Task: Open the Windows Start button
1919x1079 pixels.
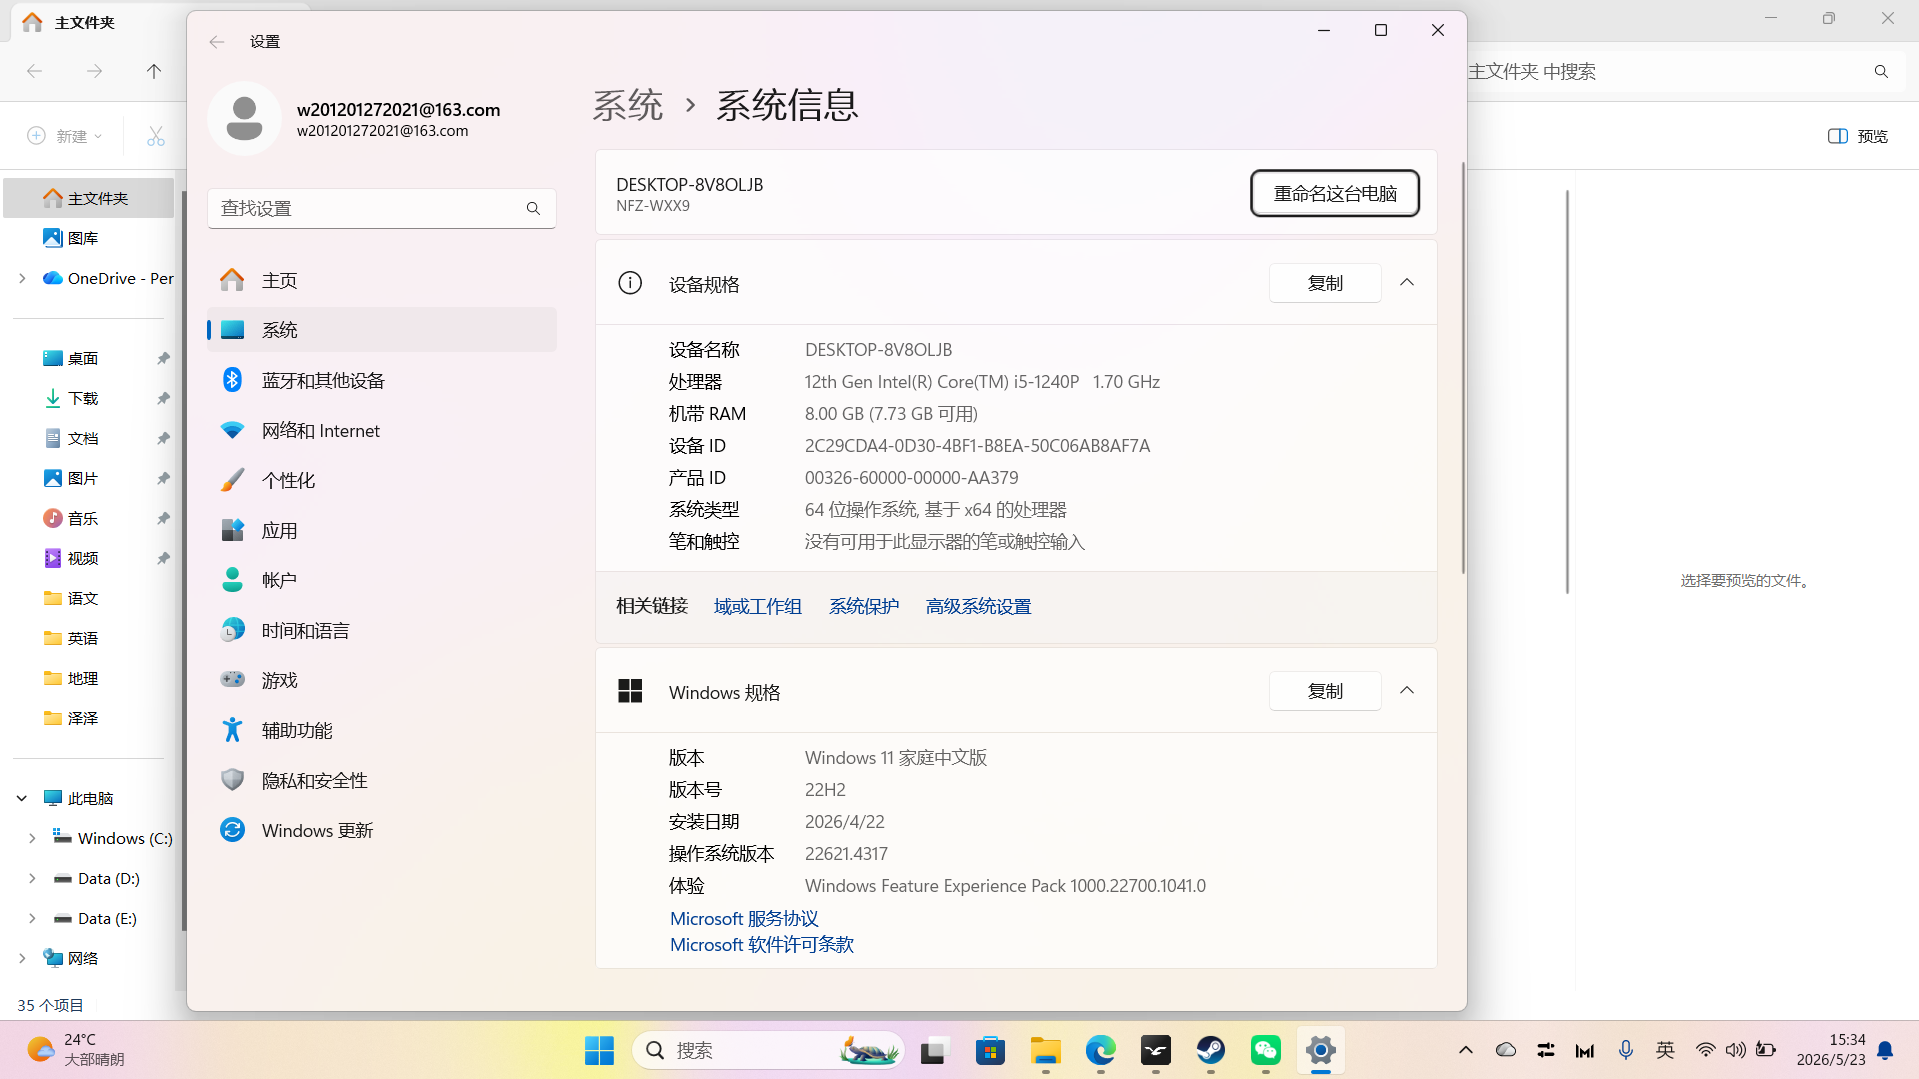Action: 599,1050
